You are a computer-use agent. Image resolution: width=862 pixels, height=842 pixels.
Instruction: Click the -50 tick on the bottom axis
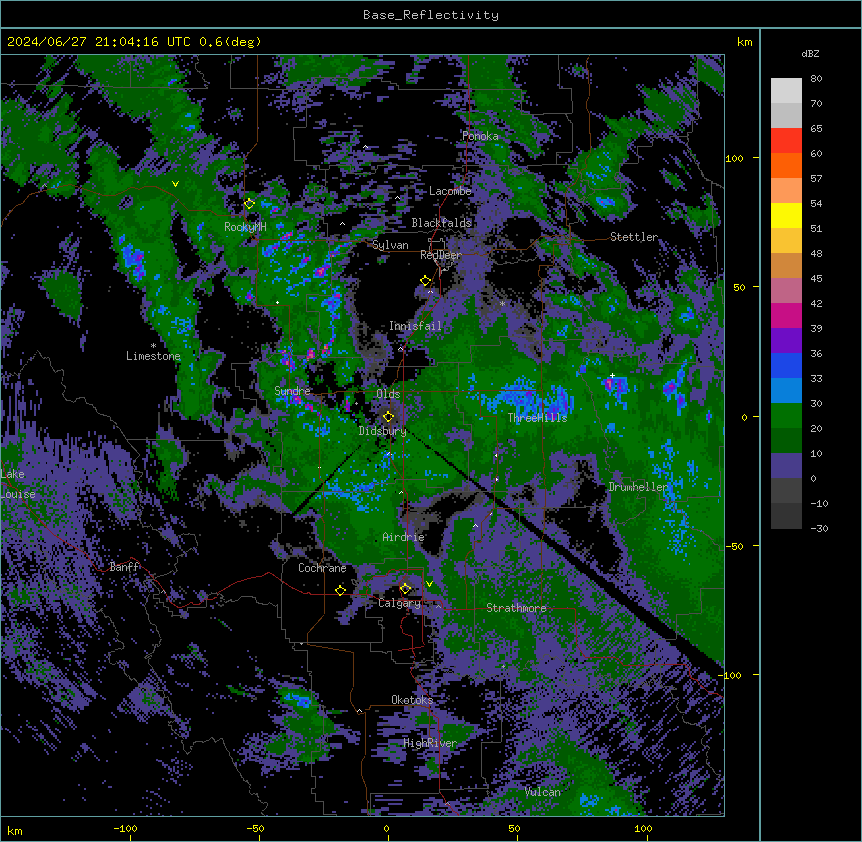[x=255, y=829]
